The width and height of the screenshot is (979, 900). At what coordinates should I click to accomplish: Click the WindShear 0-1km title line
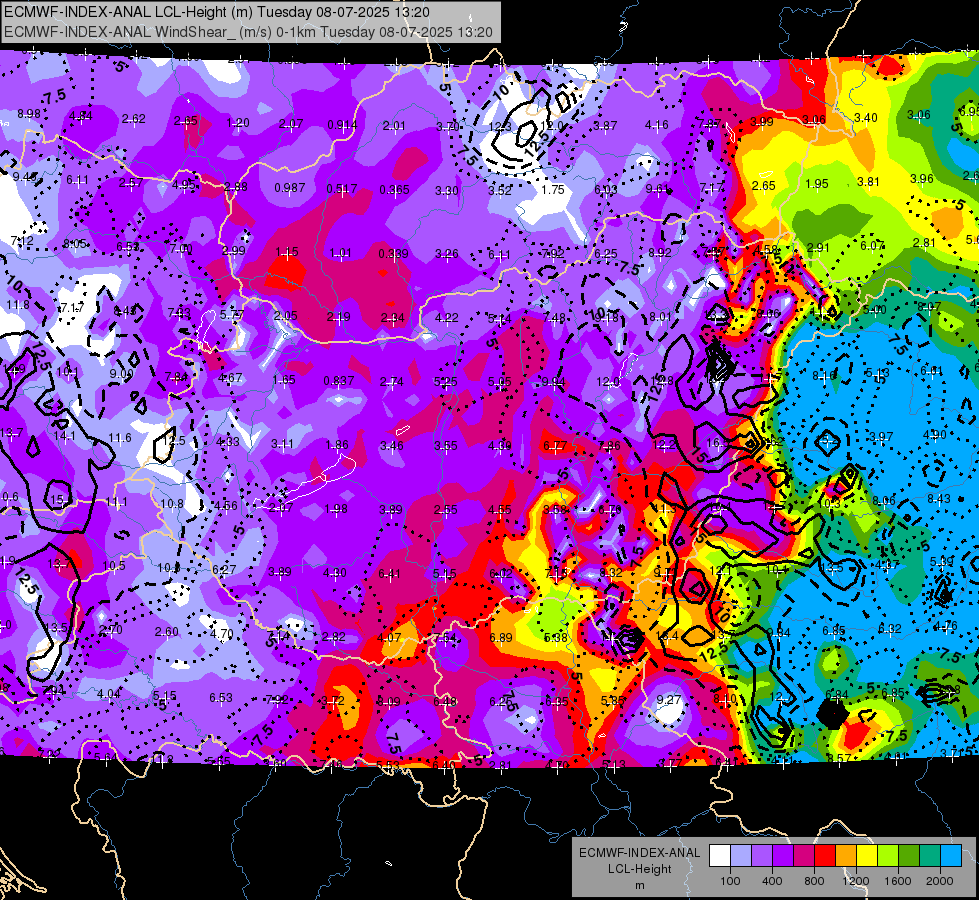click(248, 32)
